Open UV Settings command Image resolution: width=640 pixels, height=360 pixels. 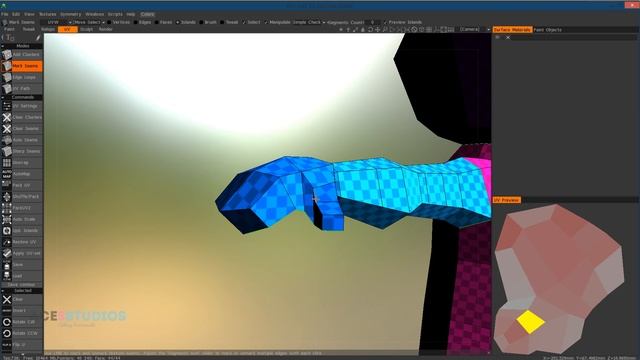pos(22,106)
